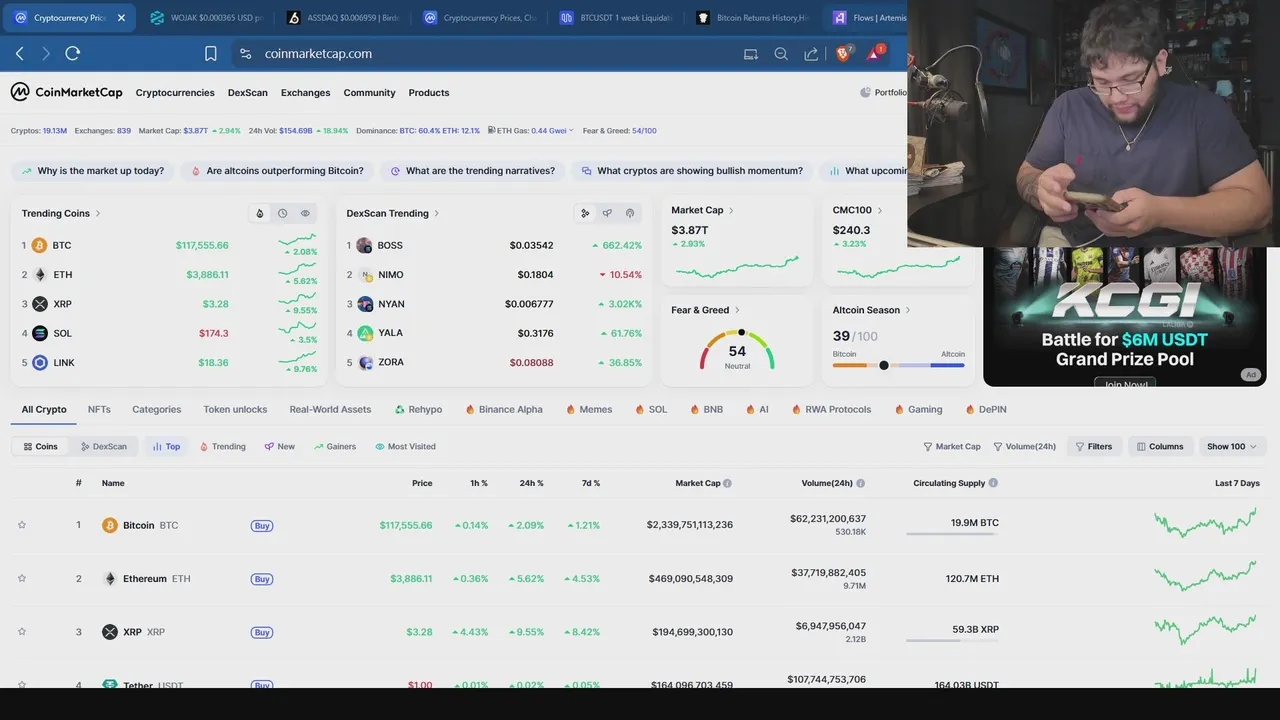
Task: Expand the DexScan Trending chevron heading
Action: tap(393, 213)
